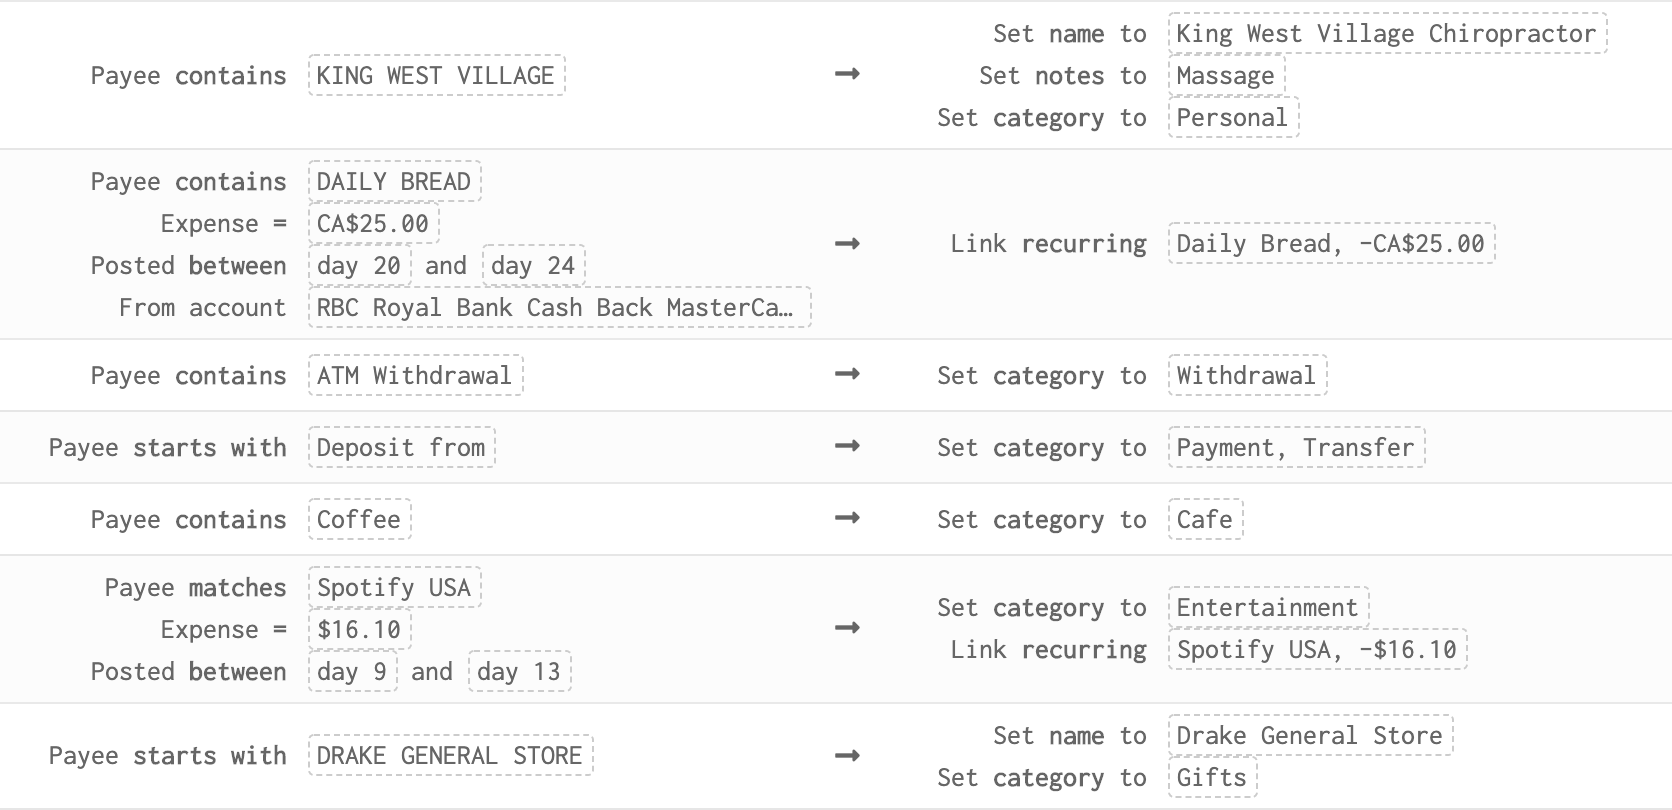Edit the Drake General Store name value
The width and height of the screenshot is (1672, 810).
pyautogui.click(x=1310, y=736)
